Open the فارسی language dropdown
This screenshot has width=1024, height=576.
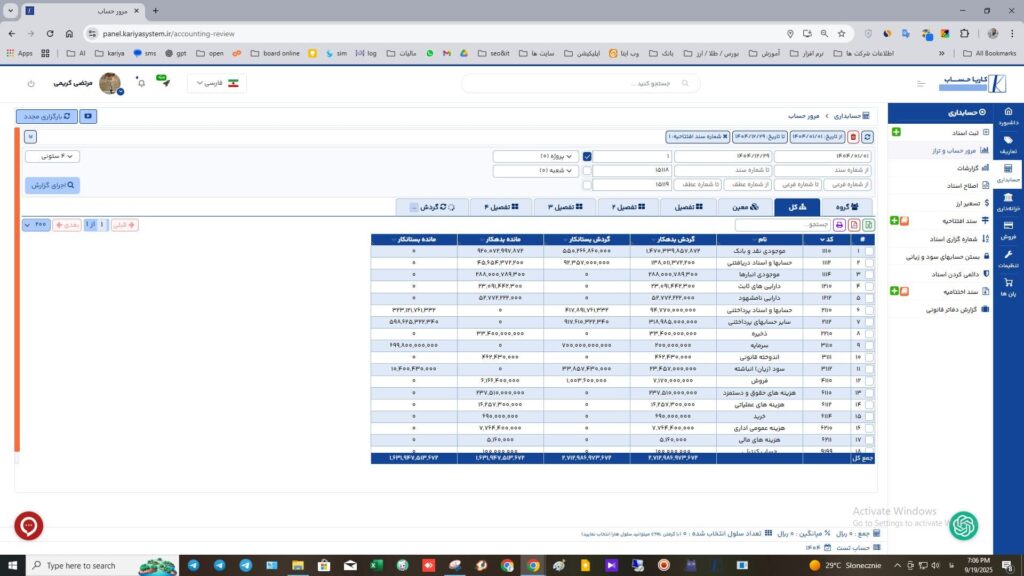point(216,83)
